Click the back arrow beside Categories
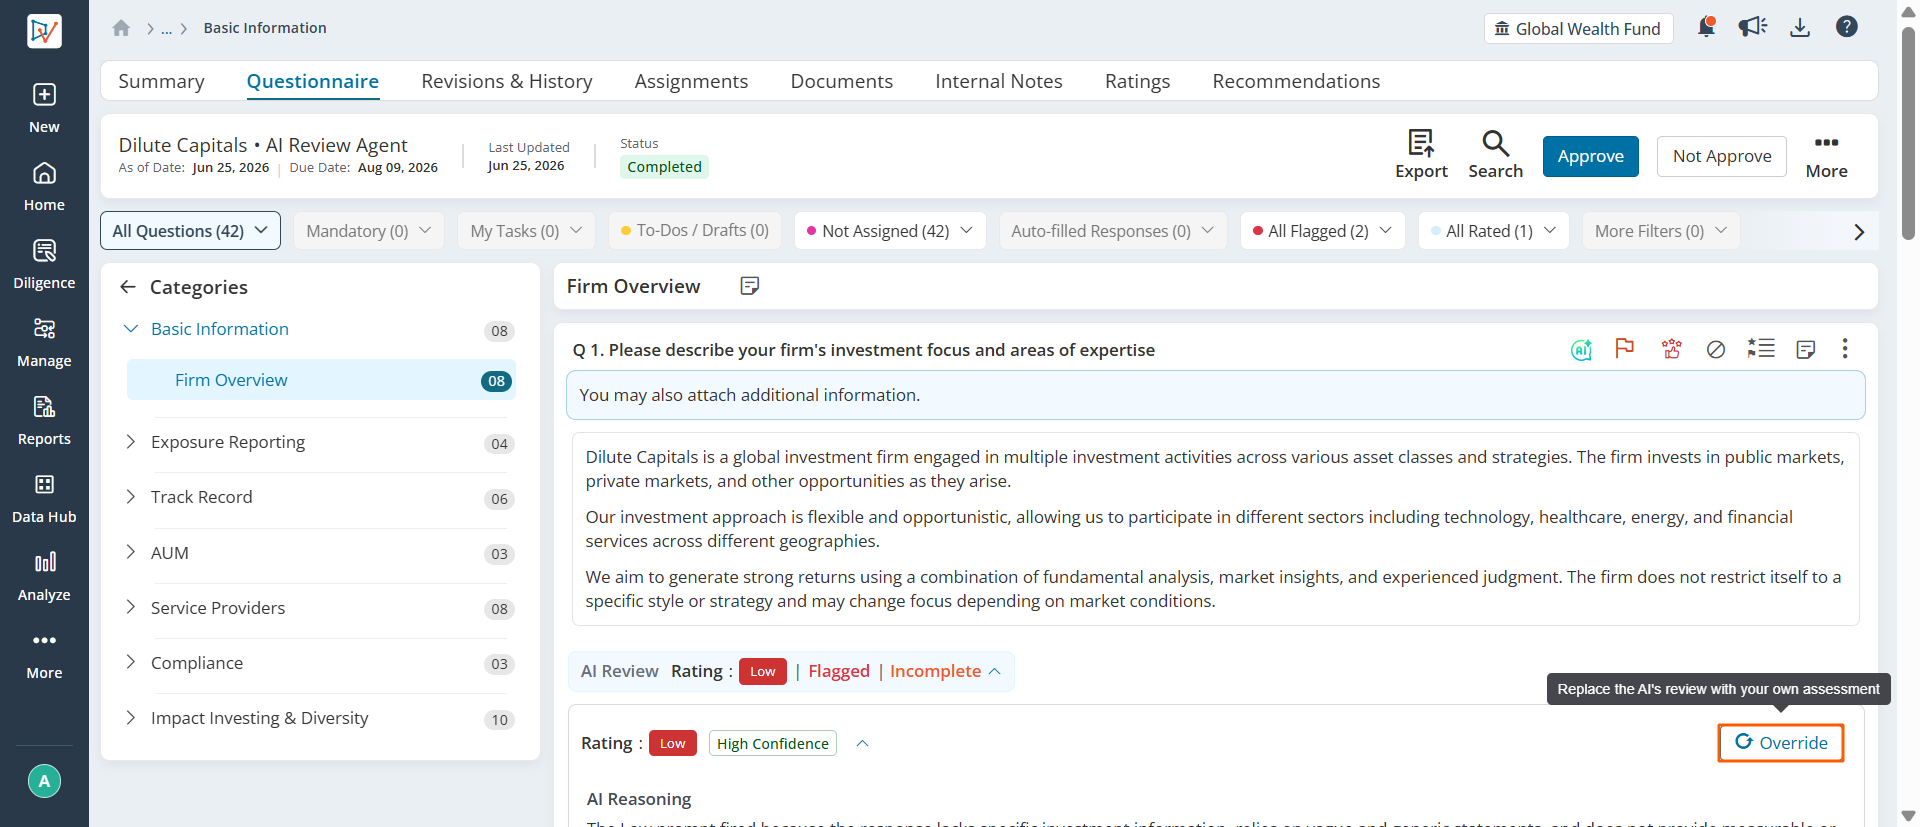The height and width of the screenshot is (827, 1920). [128, 287]
